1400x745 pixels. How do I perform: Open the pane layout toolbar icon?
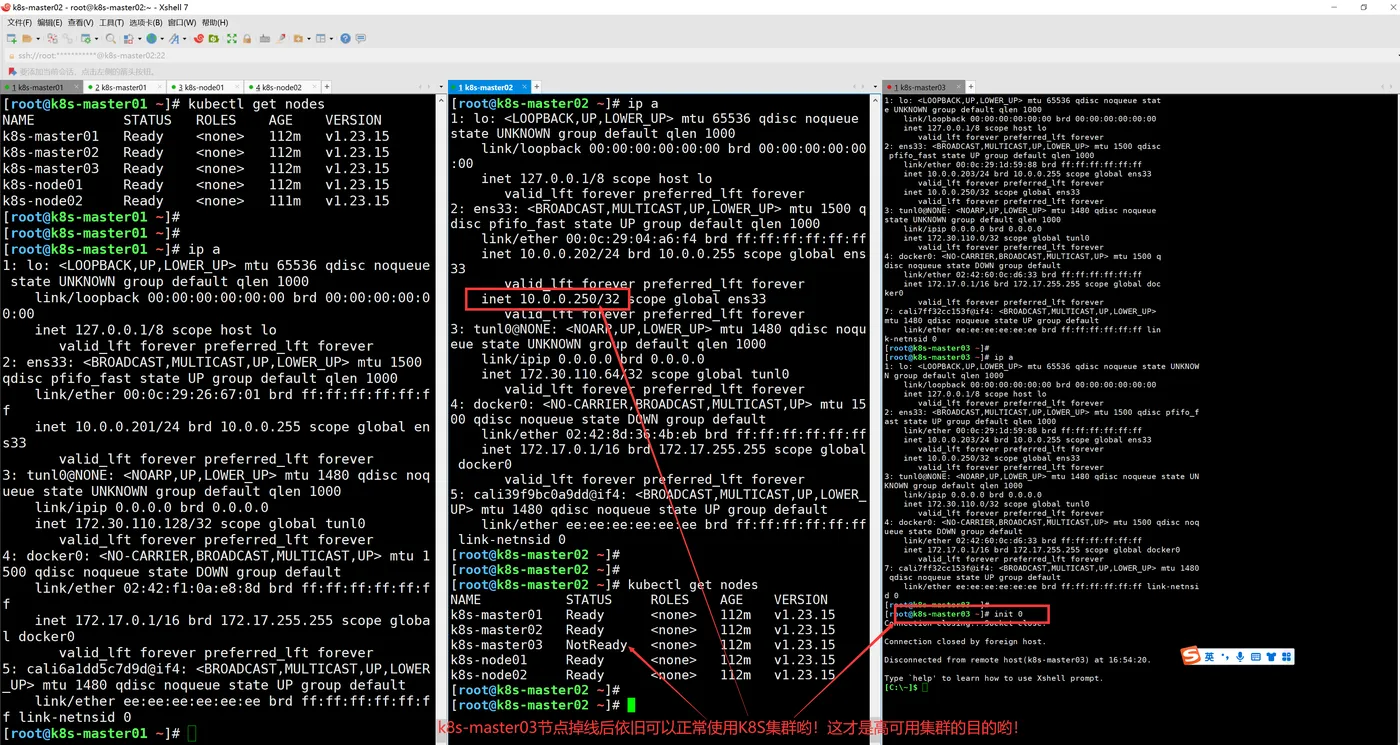(320, 38)
